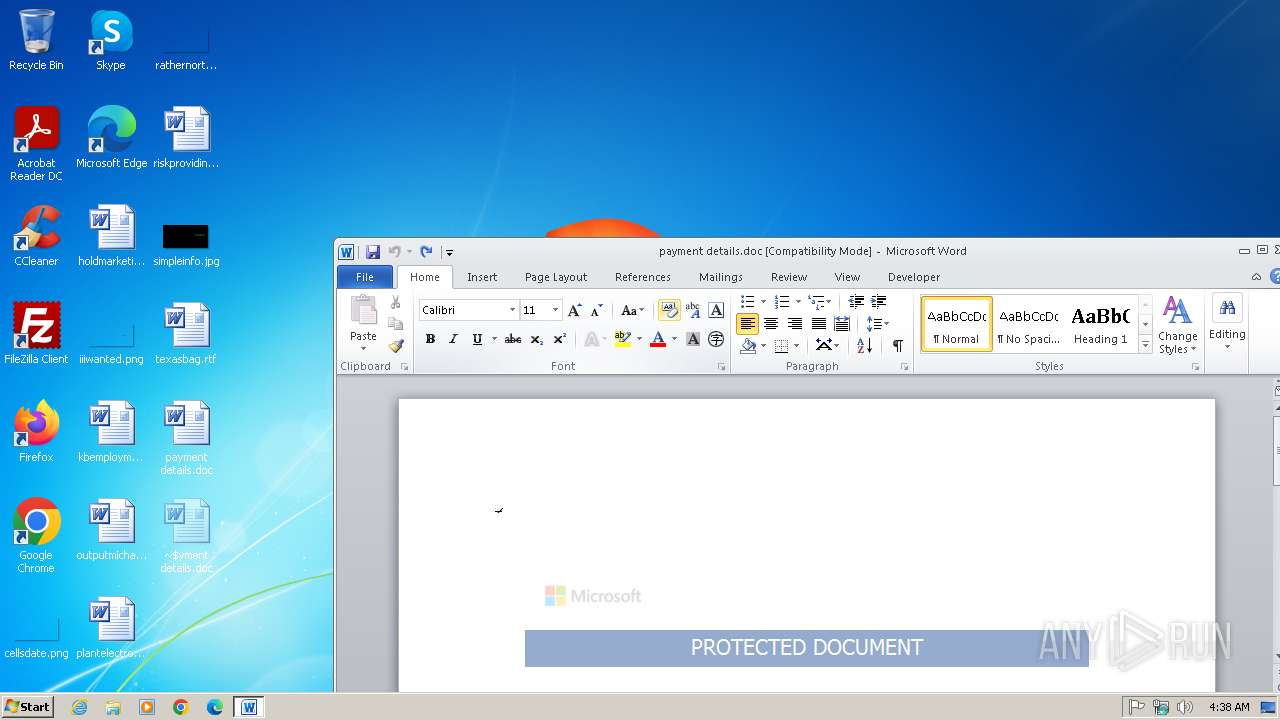The image size is (1280, 720).
Task: Open the Font dialog launcher
Action: [721, 367]
